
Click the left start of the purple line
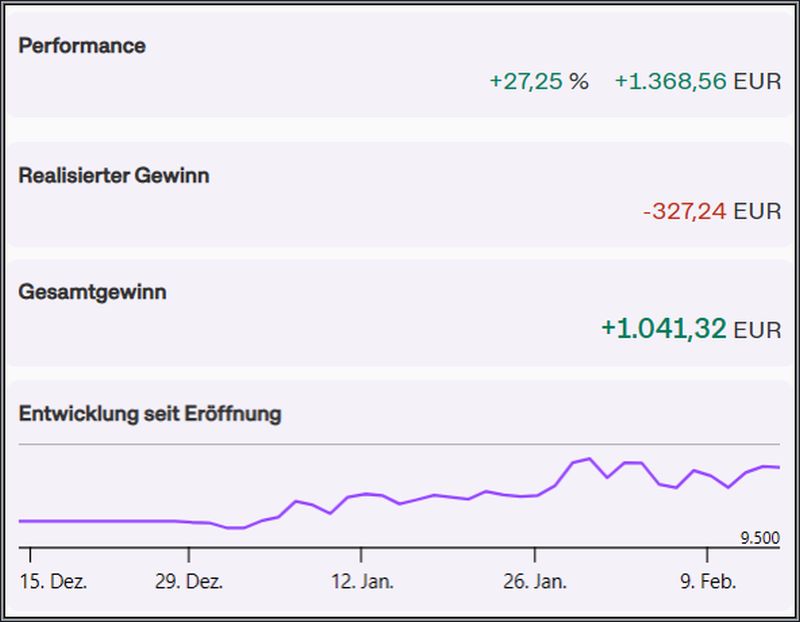click(x=21, y=521)
